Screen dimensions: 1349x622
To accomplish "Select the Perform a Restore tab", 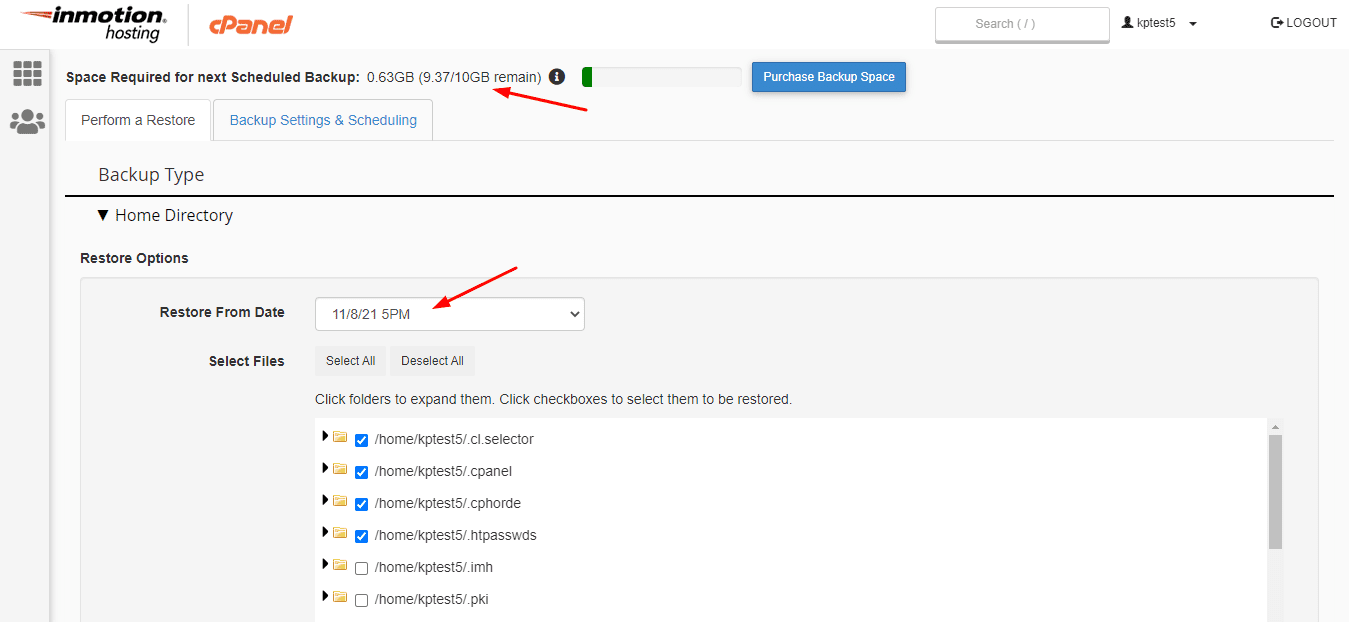I will click(x=138, y=120).
